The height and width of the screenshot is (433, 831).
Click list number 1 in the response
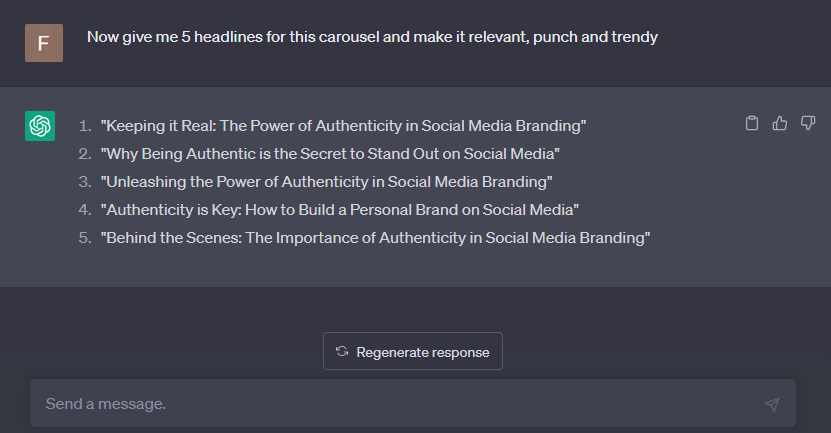tap(85, 126)
